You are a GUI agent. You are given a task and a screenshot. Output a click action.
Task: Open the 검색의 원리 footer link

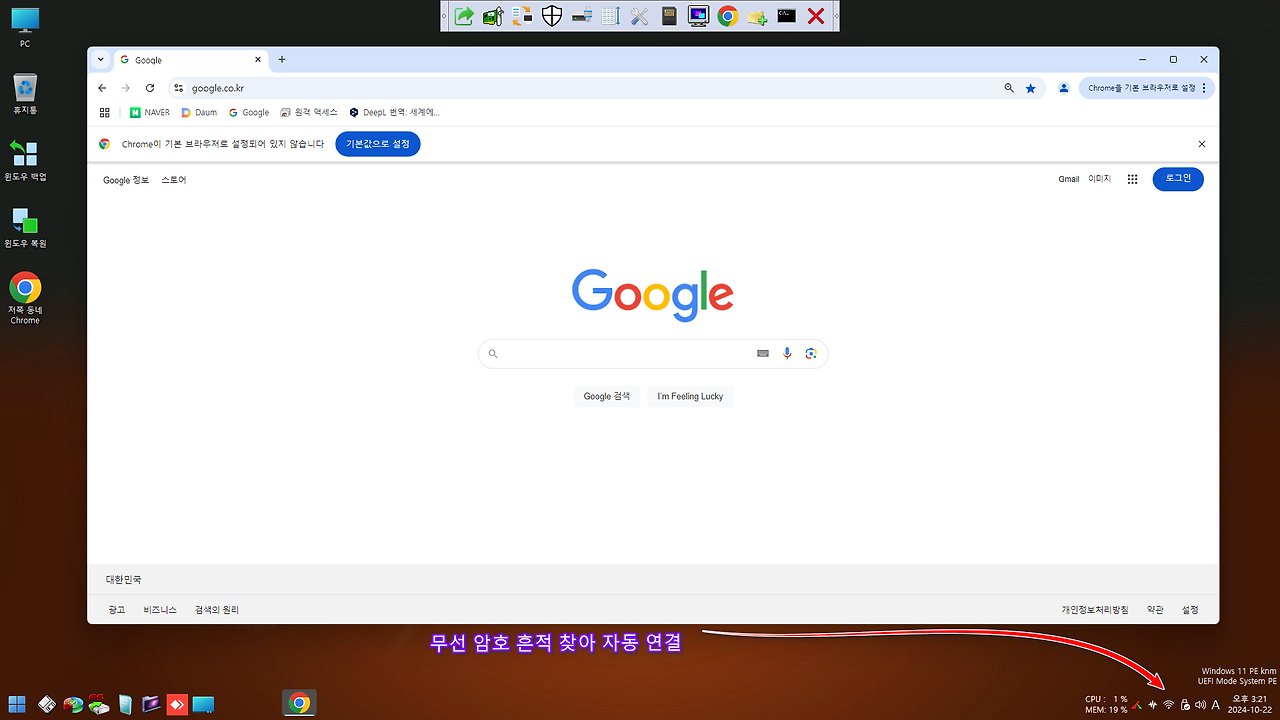point(217,610)
